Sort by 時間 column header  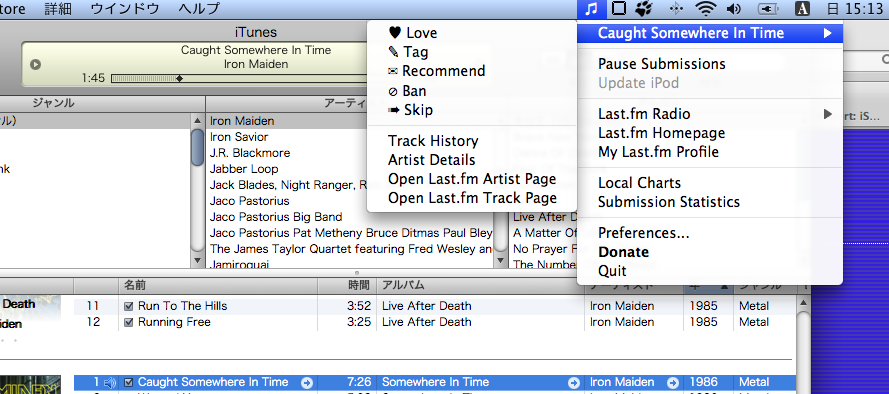(347, 285)
